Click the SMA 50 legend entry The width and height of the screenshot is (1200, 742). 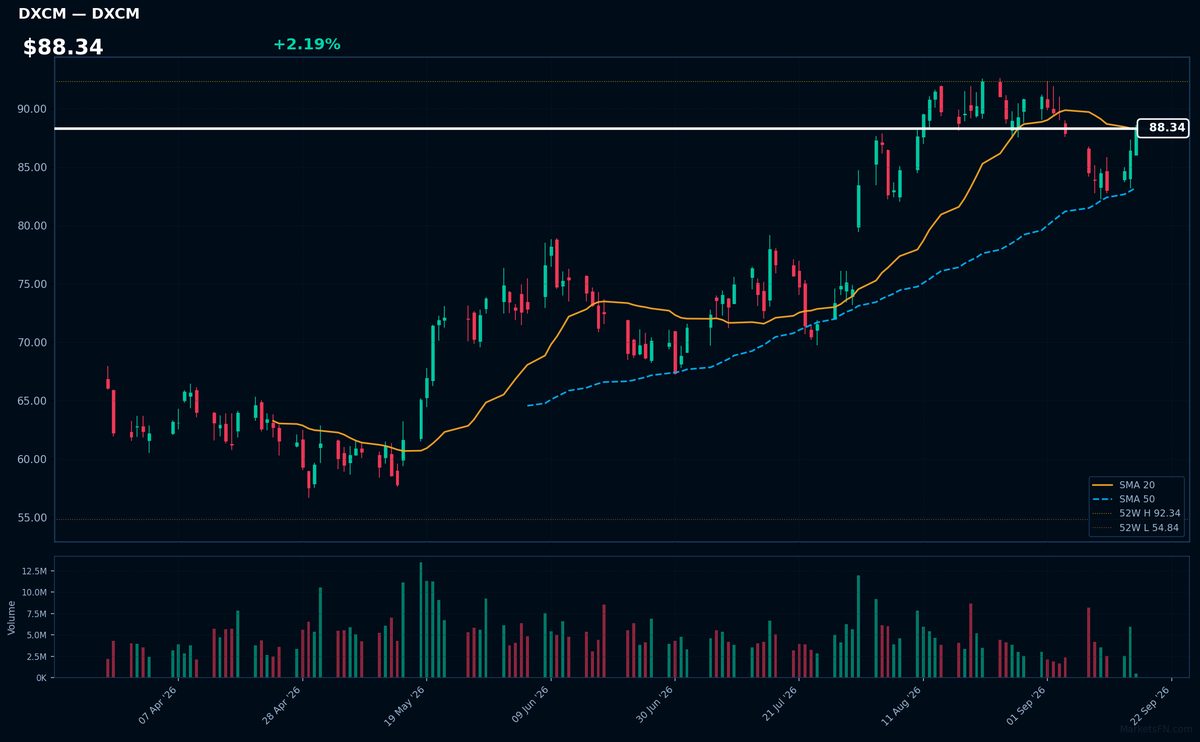click(x=1138, y=498)
